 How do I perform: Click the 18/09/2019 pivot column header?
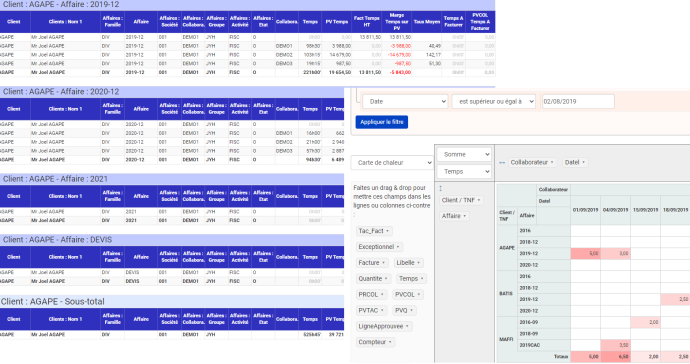click(675, 210)
